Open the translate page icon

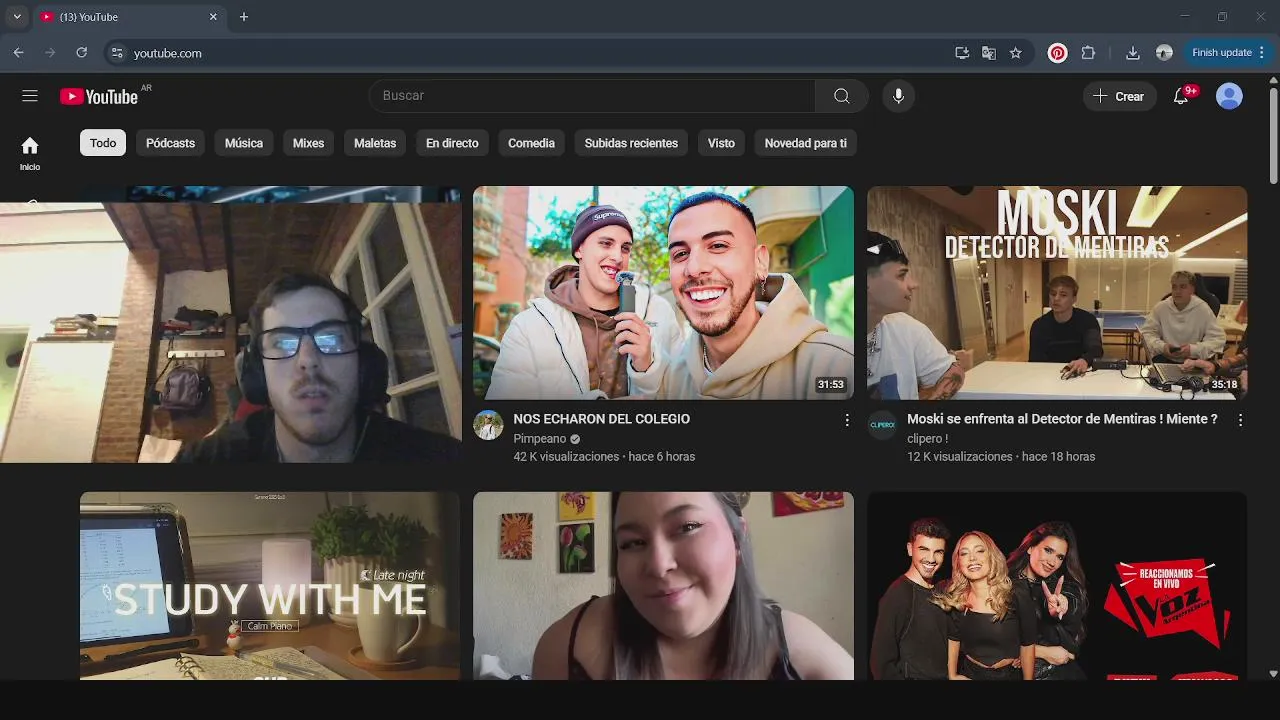[x=989, y=53]
